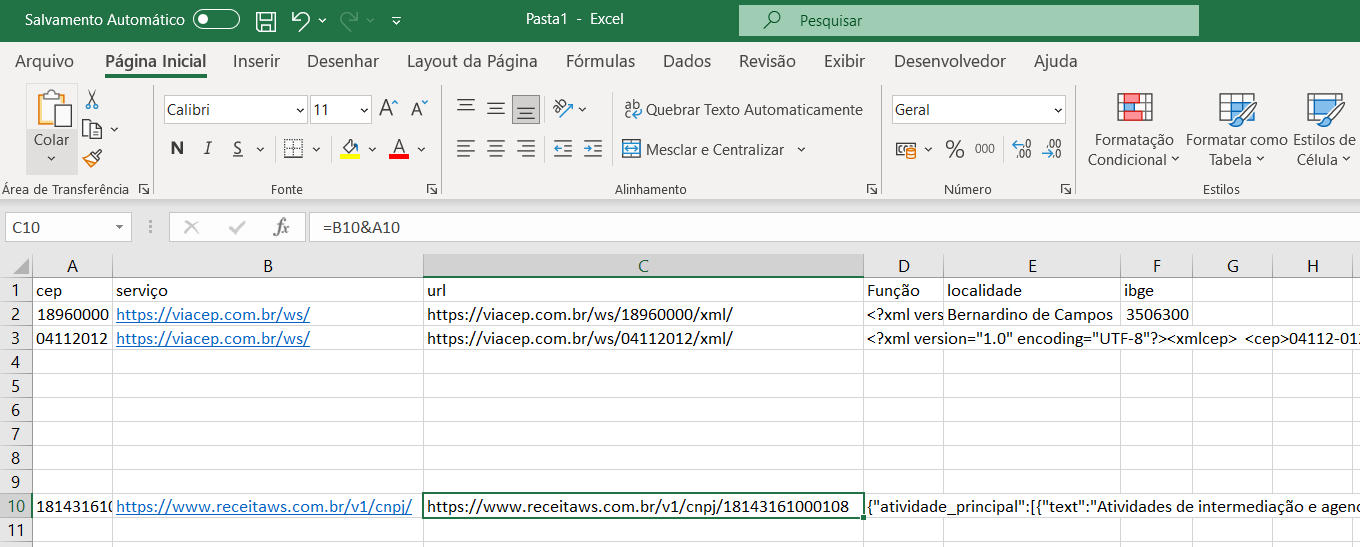This screenshot has height=547, width=1360.
Task: Expand the Colar paste options arrow
Action: [51, 158]
